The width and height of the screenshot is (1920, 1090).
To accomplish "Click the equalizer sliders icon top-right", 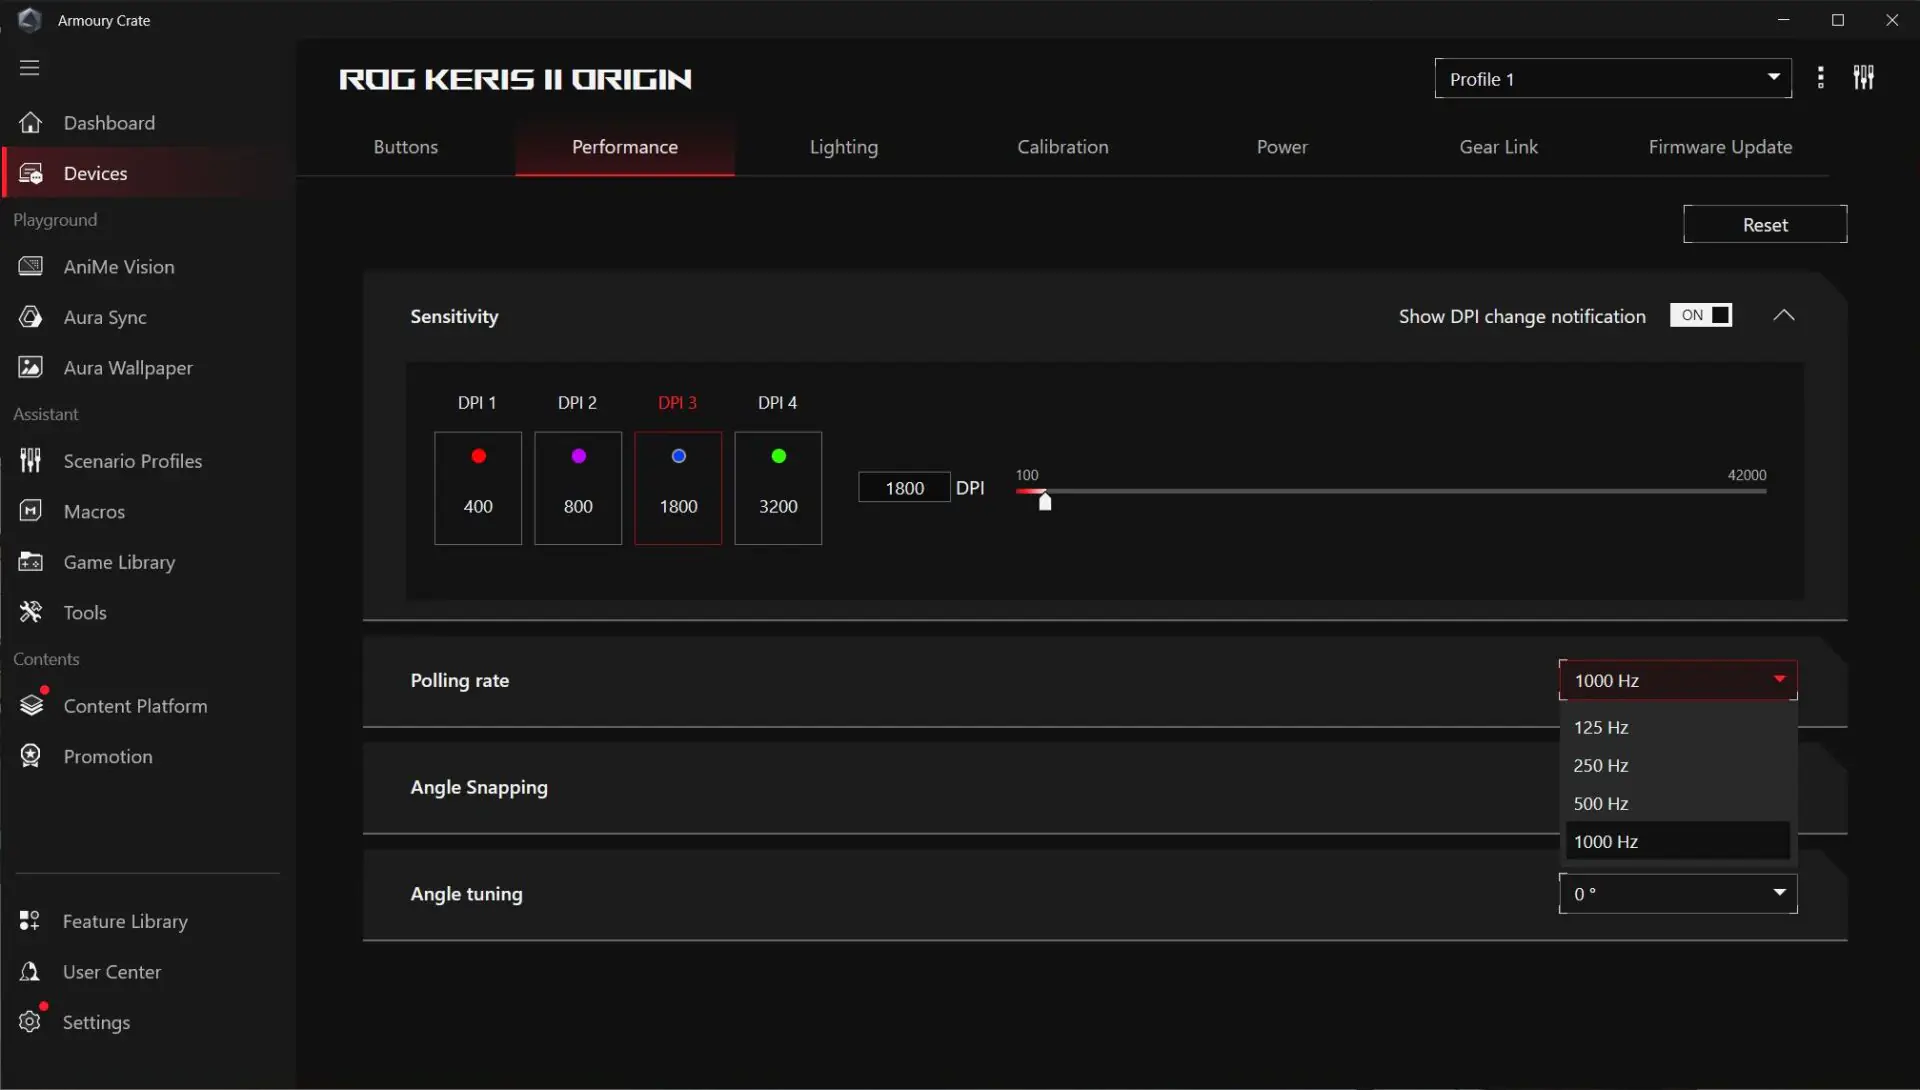I will (x=1863, y=78).
